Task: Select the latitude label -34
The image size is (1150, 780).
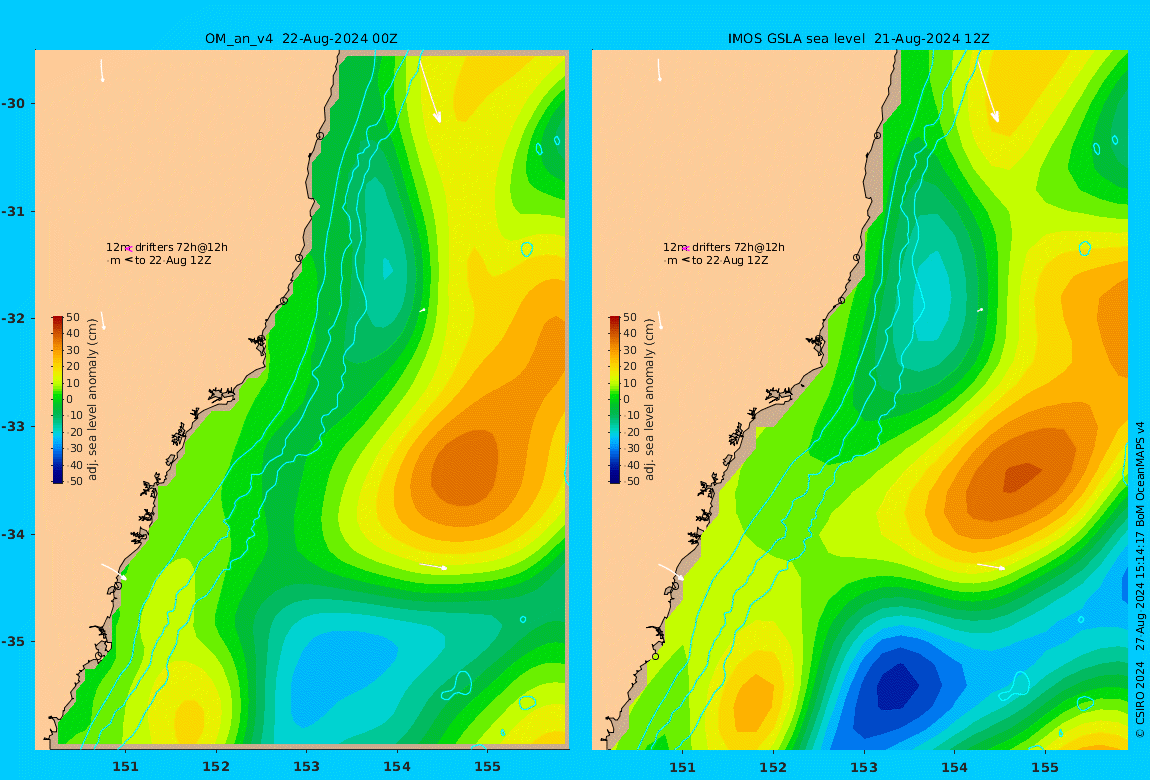Action: 14,534
